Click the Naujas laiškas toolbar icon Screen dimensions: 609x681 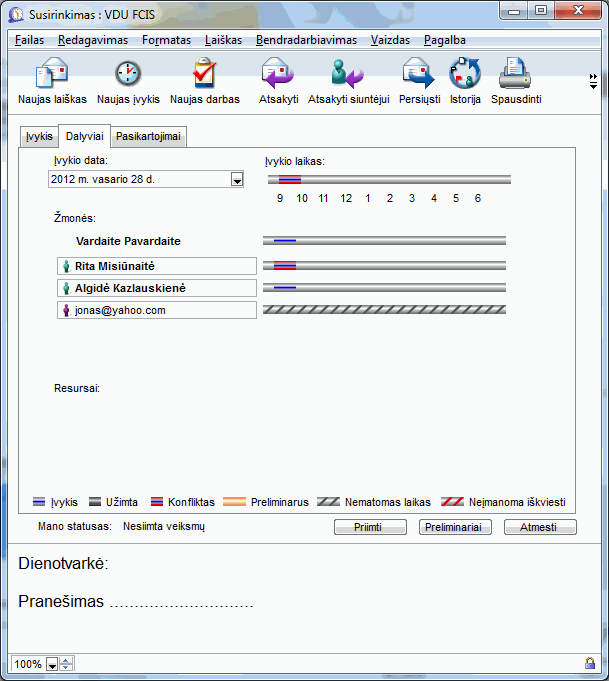tap(51, 75)
